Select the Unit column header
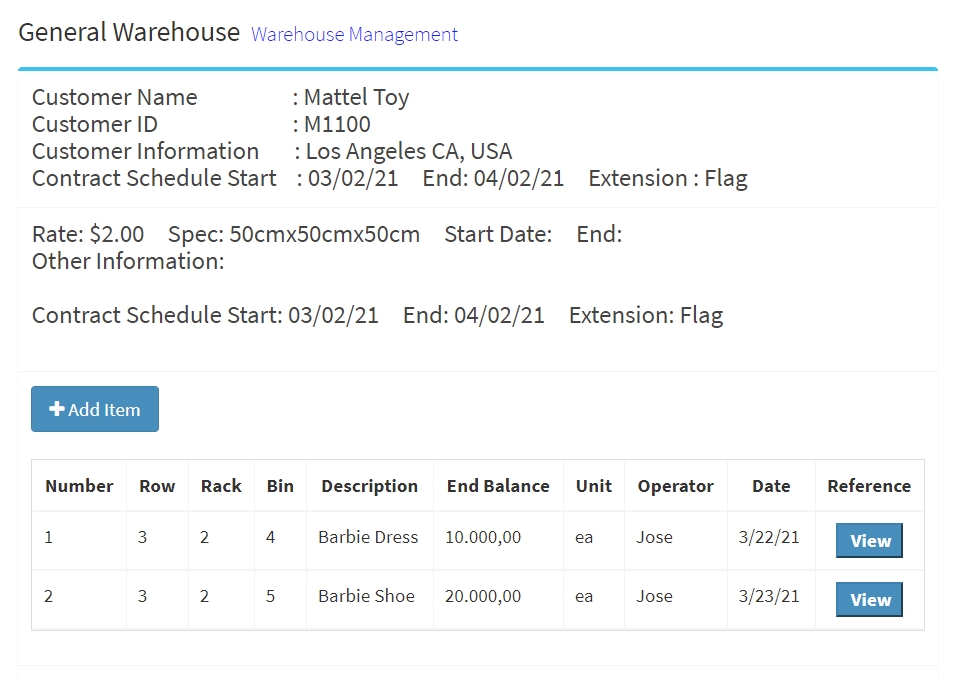The width and height of the screenshot is (957, 682). click(x=593, y=486)
